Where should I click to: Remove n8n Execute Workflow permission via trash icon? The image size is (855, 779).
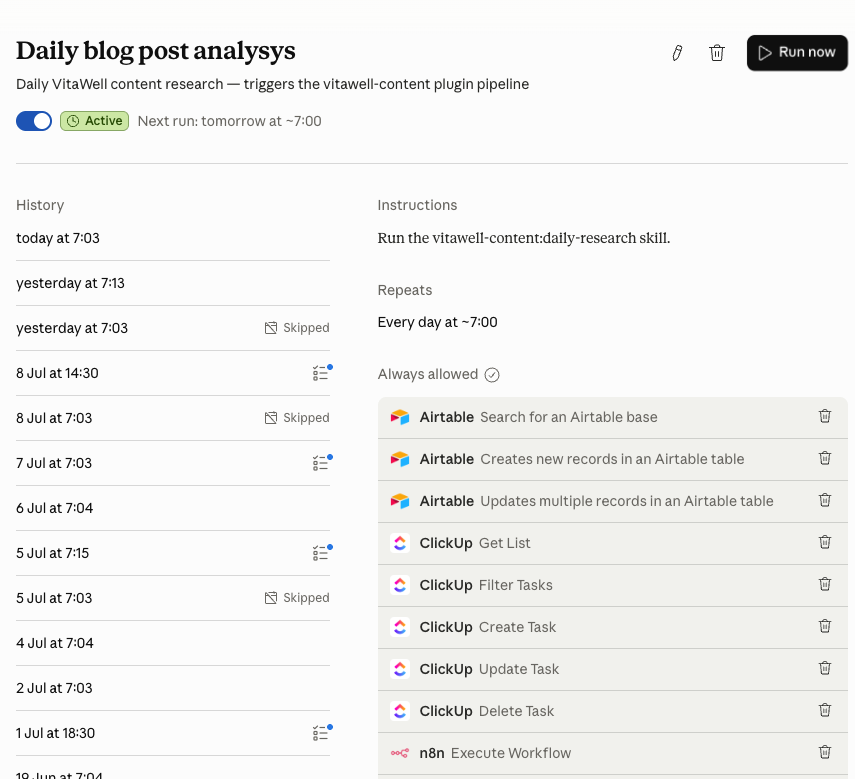click(824, 752)
